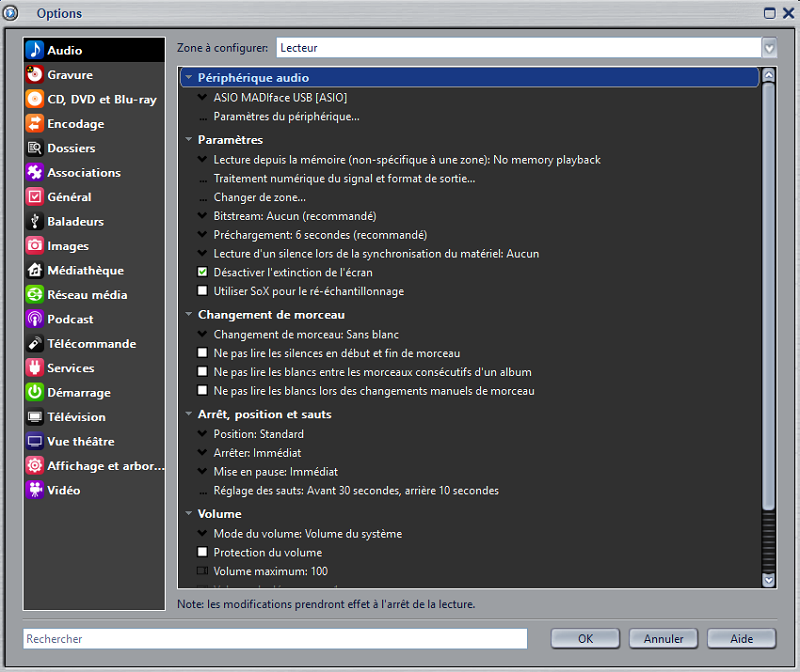The image size is (800, 672).
Task: Open the Gravure disc icon
Action: click(35, 74)
